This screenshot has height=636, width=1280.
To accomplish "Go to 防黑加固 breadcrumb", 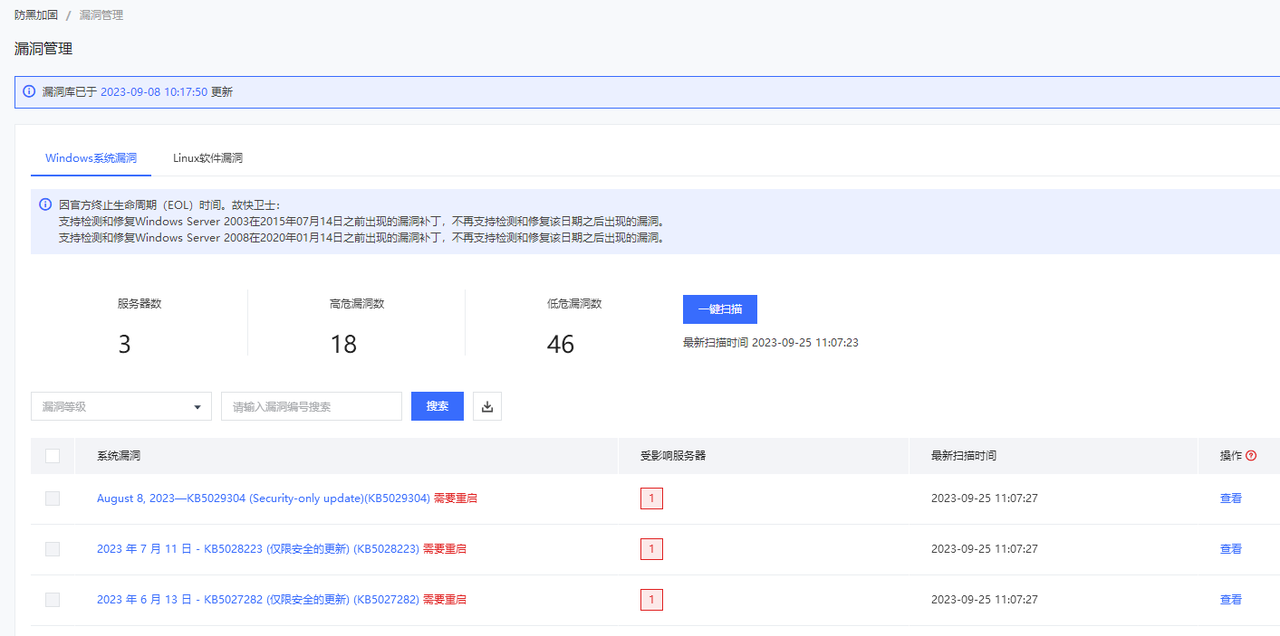I will pyautogui.click(x=36, y=16).
